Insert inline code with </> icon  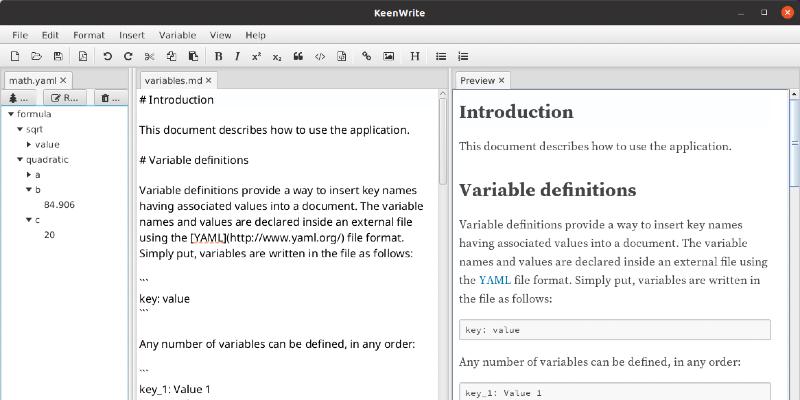[320, 56]
